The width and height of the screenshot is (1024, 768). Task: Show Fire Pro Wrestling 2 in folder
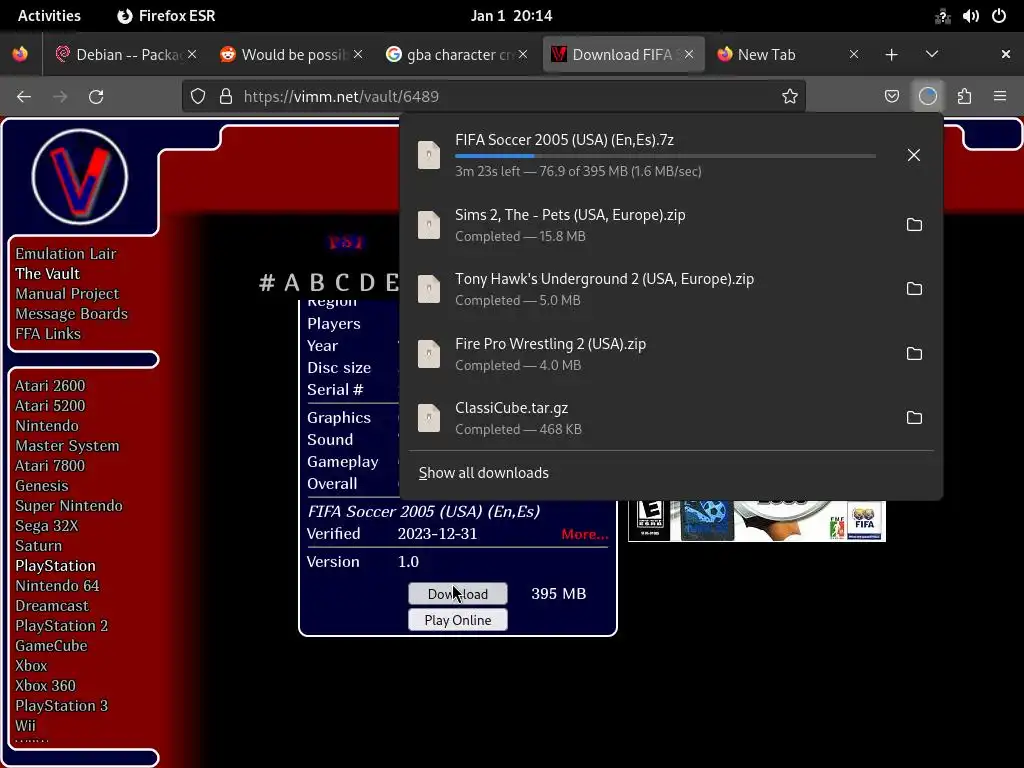coord(914,353)
